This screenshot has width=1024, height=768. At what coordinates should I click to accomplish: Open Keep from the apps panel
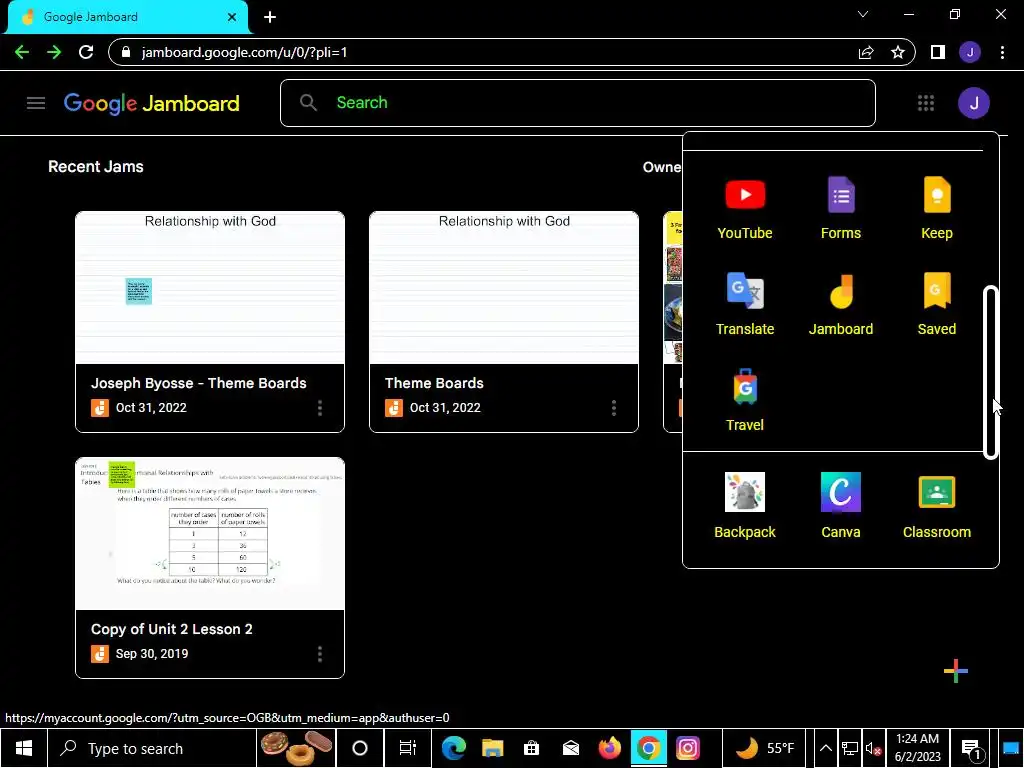[936, 209]
